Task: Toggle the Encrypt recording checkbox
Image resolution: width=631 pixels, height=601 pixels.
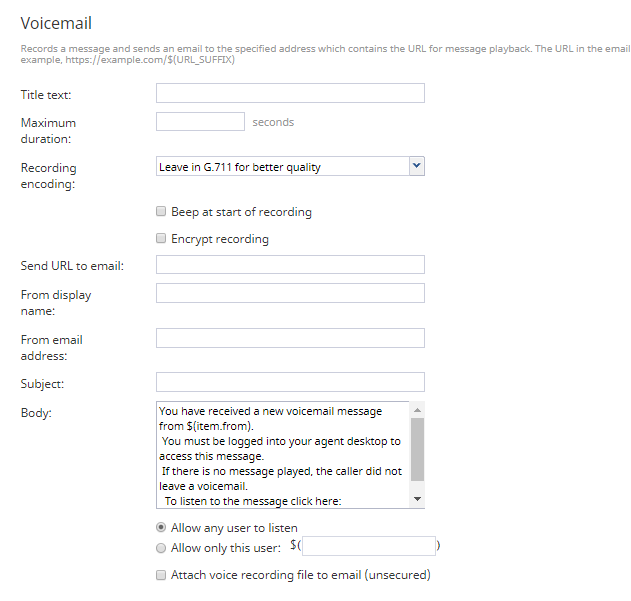Action: pos(161,238)
